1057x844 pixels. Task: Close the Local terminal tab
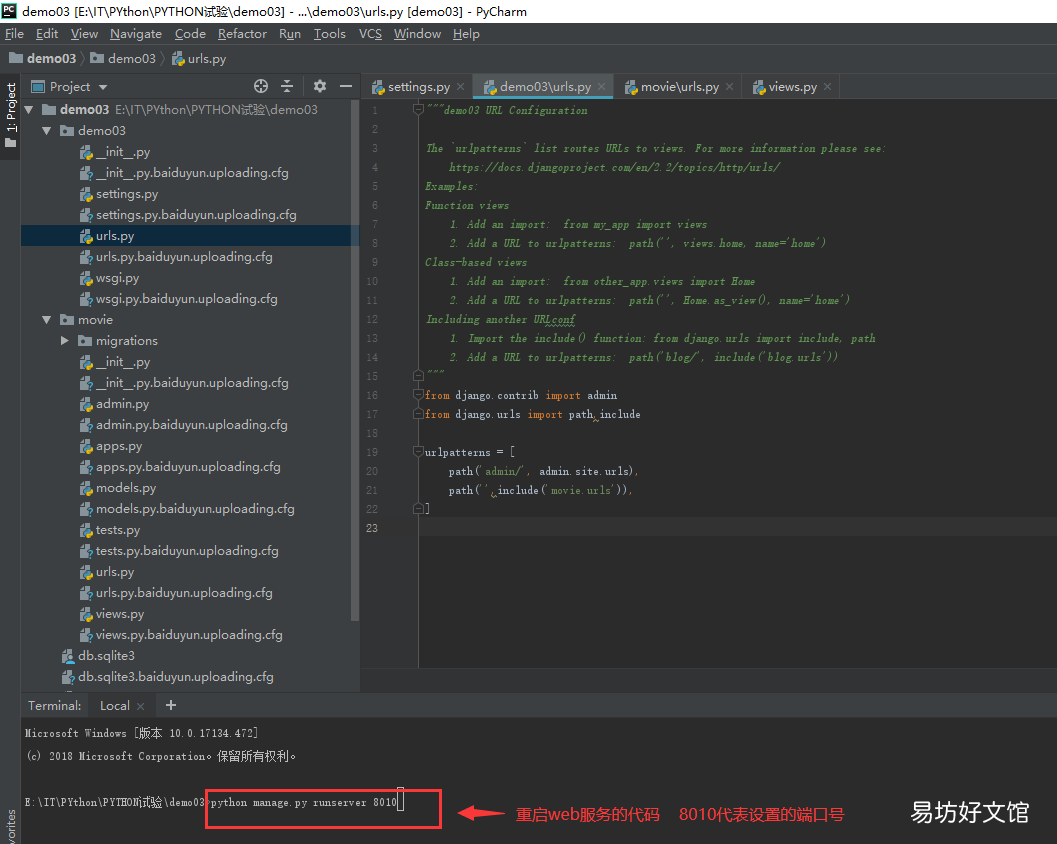point(140,706)
